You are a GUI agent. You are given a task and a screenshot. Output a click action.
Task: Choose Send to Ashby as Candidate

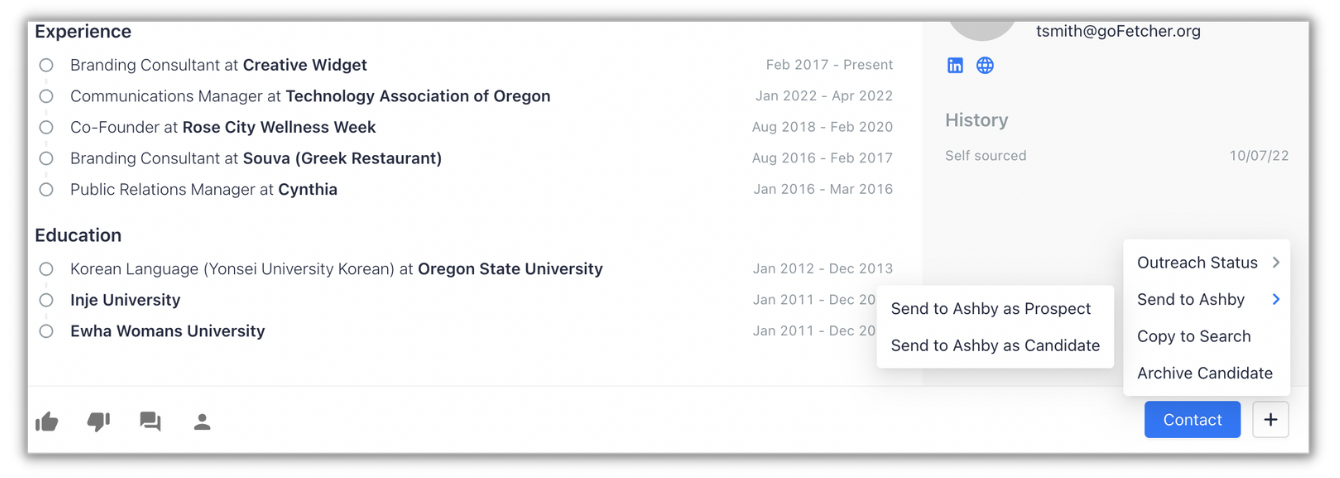click(x=995, y=345)
